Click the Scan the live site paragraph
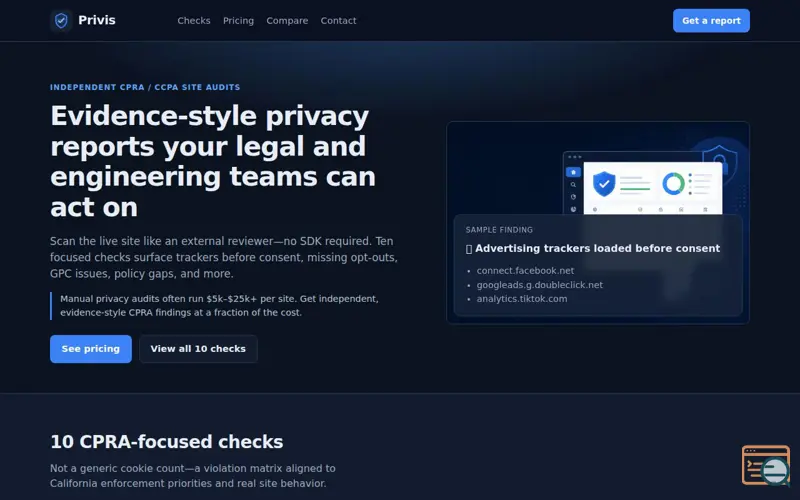This screenshot has height=500, width=800. [x=223, y=257]
